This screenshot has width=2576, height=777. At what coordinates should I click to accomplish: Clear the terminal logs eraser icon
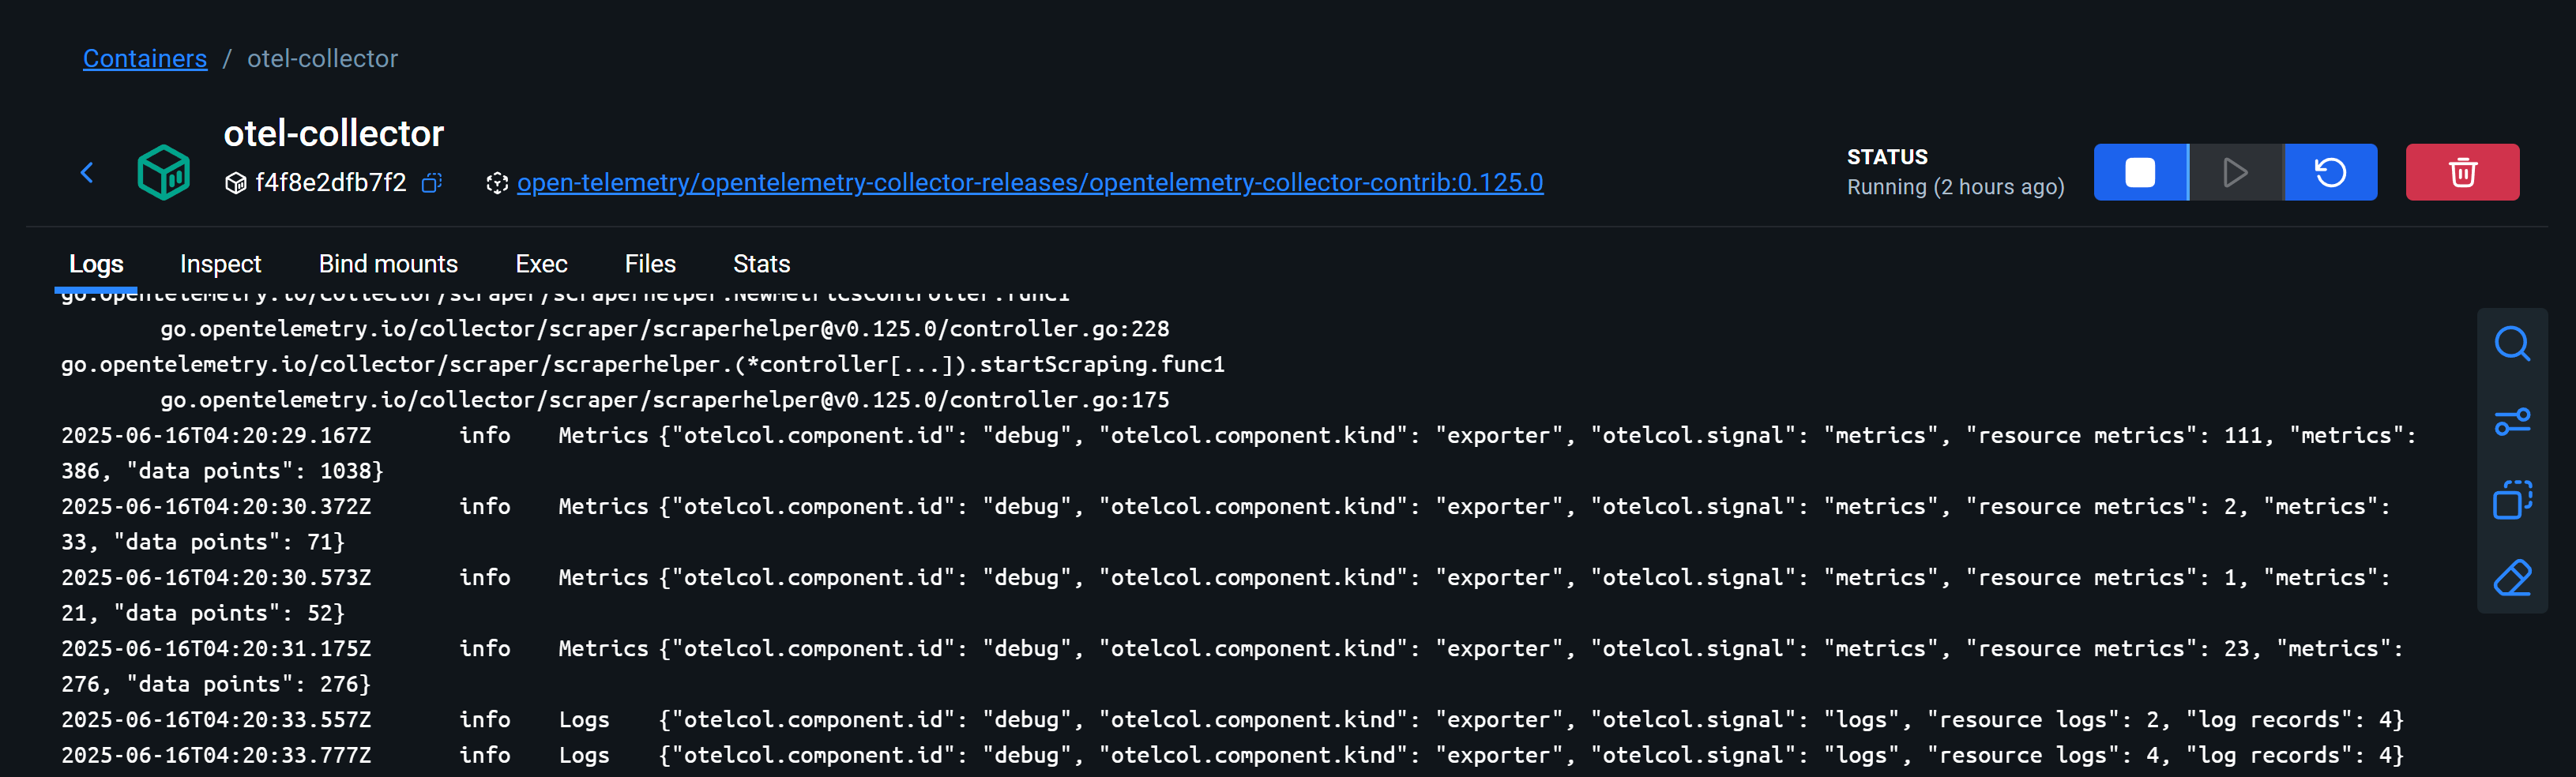(x=2511, y=577)
